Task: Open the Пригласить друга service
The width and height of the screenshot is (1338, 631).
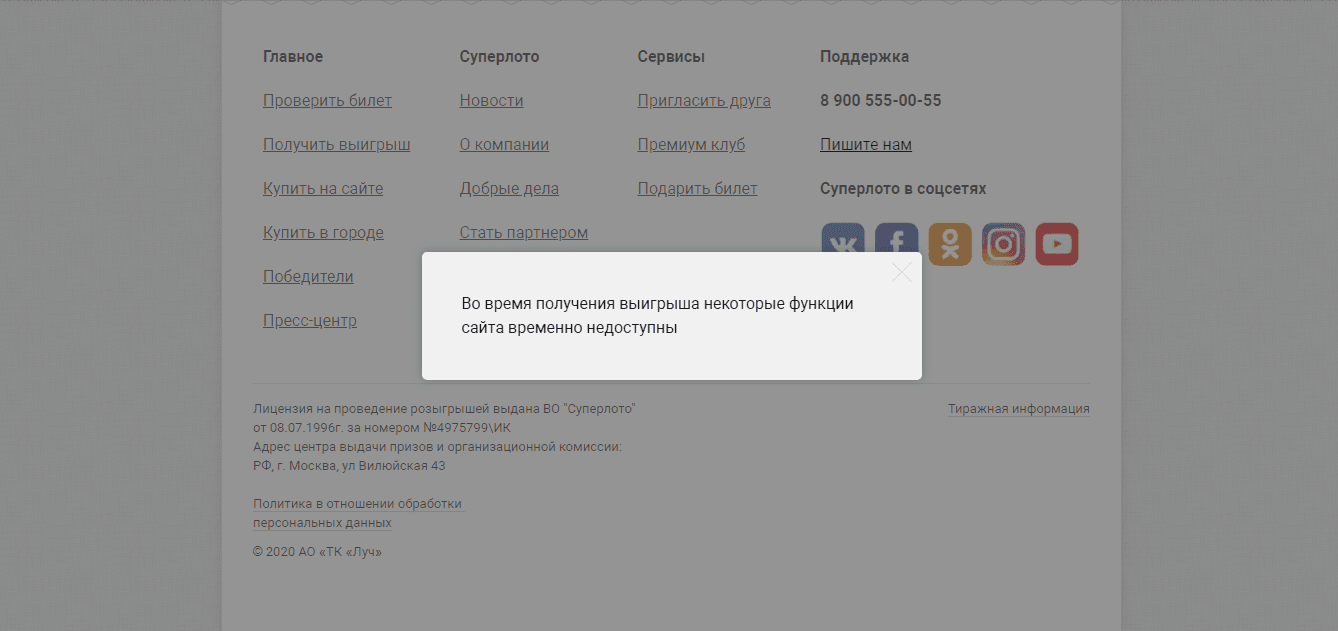Action: 703,101
